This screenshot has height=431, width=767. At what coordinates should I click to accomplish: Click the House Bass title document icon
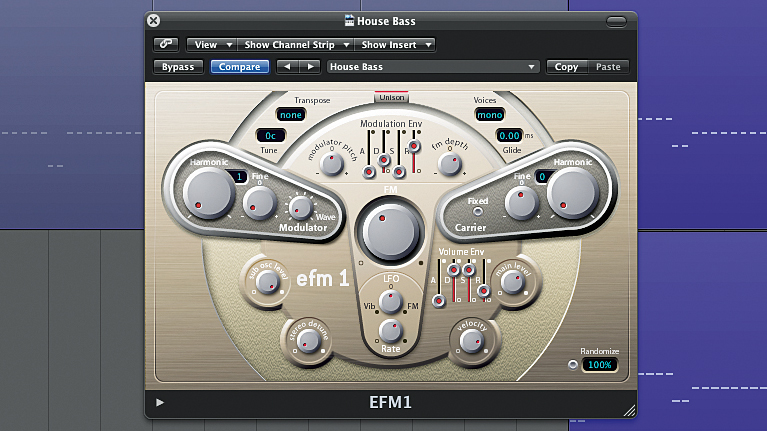click(349, 21)
